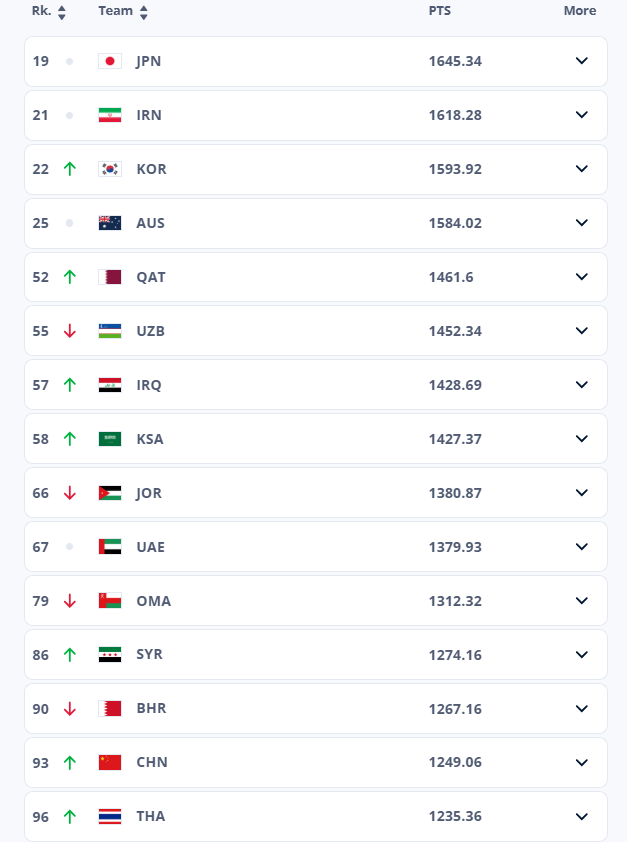The width and height of the screenshot is (627, 842).
Task: Click the Japan flag icon
Action: pyautogui.click(x=110, y=61)
